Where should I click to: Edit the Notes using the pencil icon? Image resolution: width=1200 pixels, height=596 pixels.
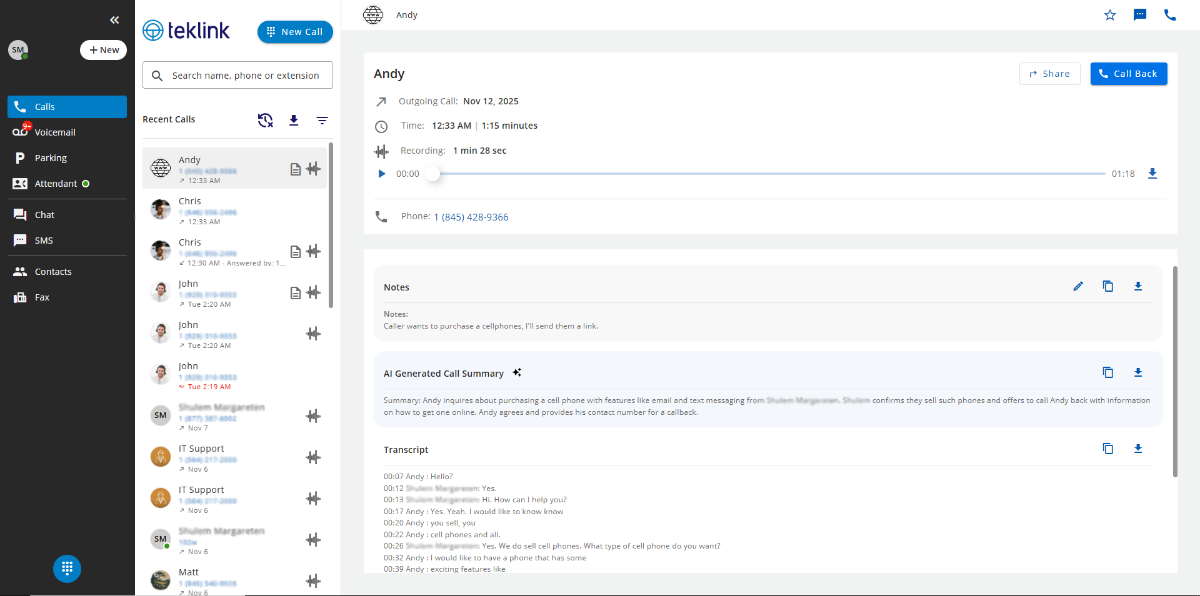pyautogui.click(x=1078, y=286)
